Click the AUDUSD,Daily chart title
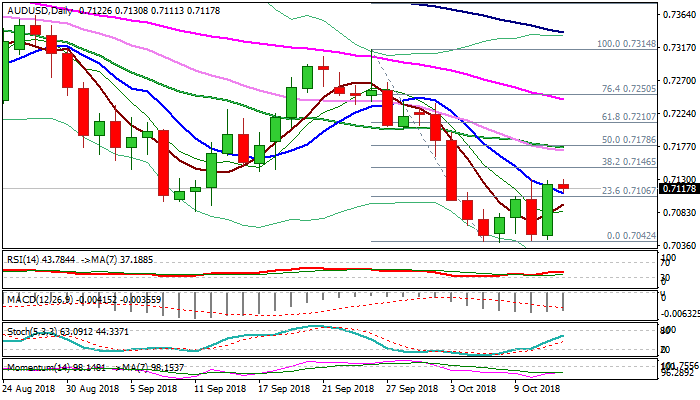Viewport: 700px width, 400px height. (41, 9)
